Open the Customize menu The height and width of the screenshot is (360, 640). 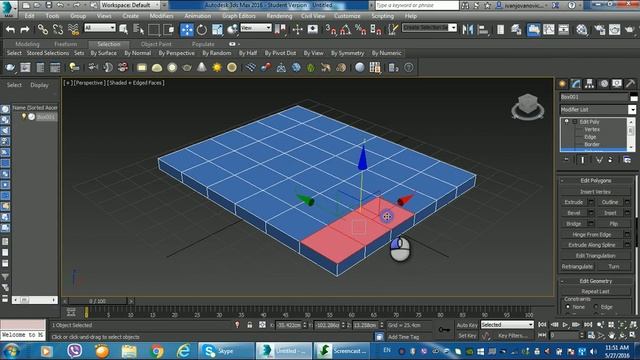[347, 16]
